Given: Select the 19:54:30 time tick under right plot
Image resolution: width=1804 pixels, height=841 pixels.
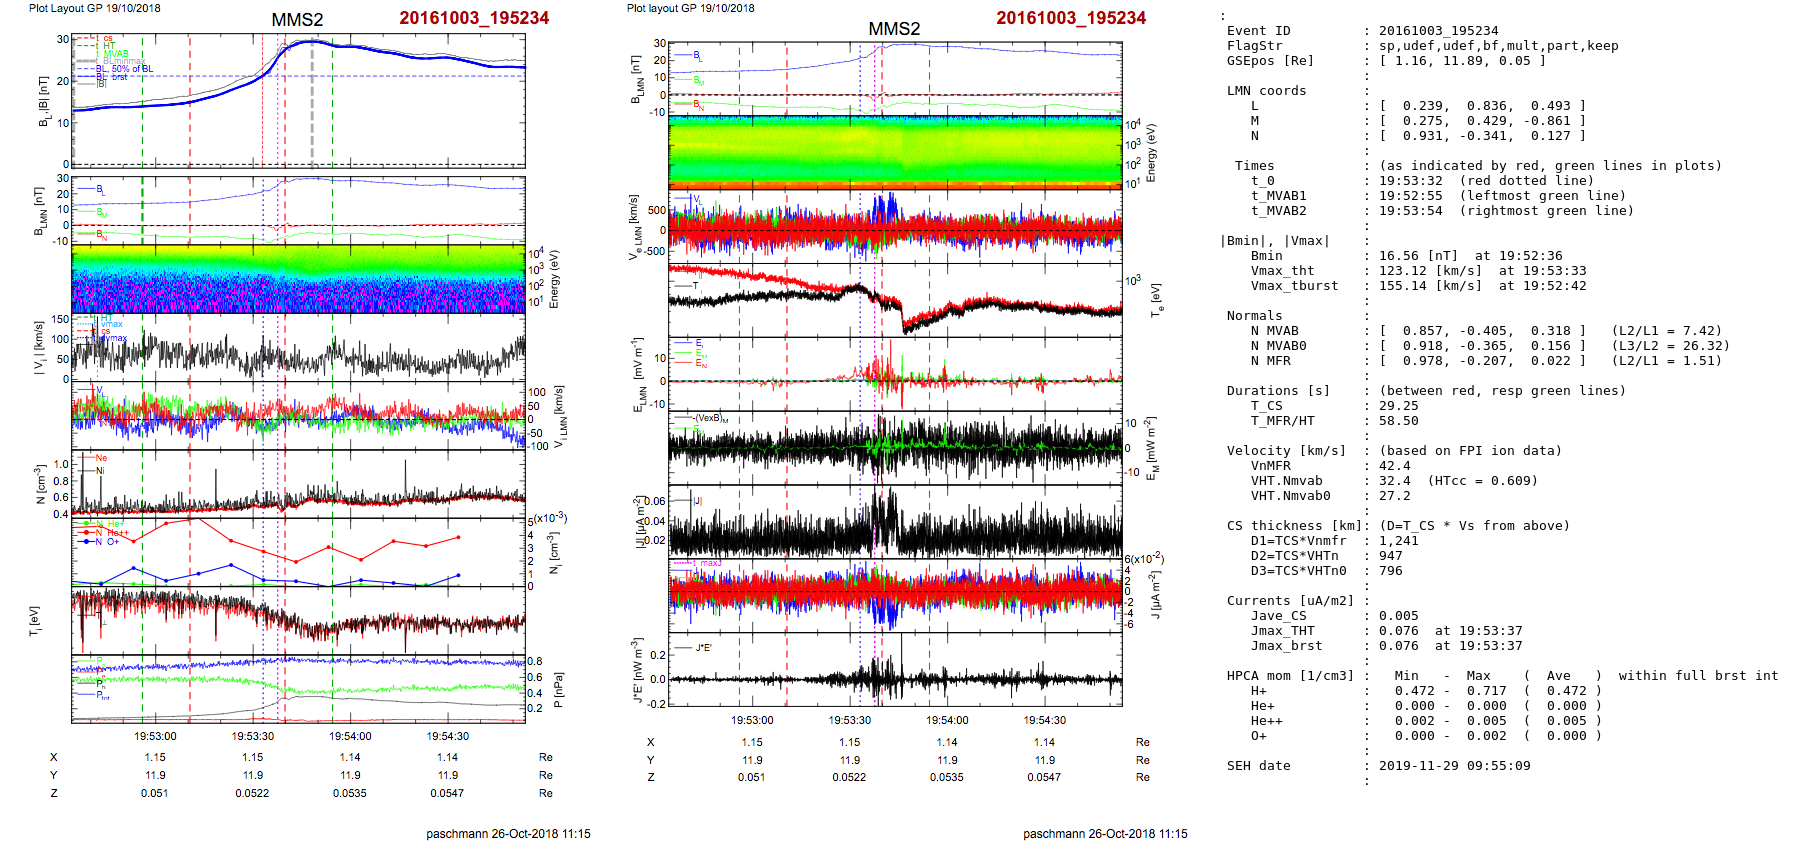Looking at the screenshot, I should coord(1044,720).
